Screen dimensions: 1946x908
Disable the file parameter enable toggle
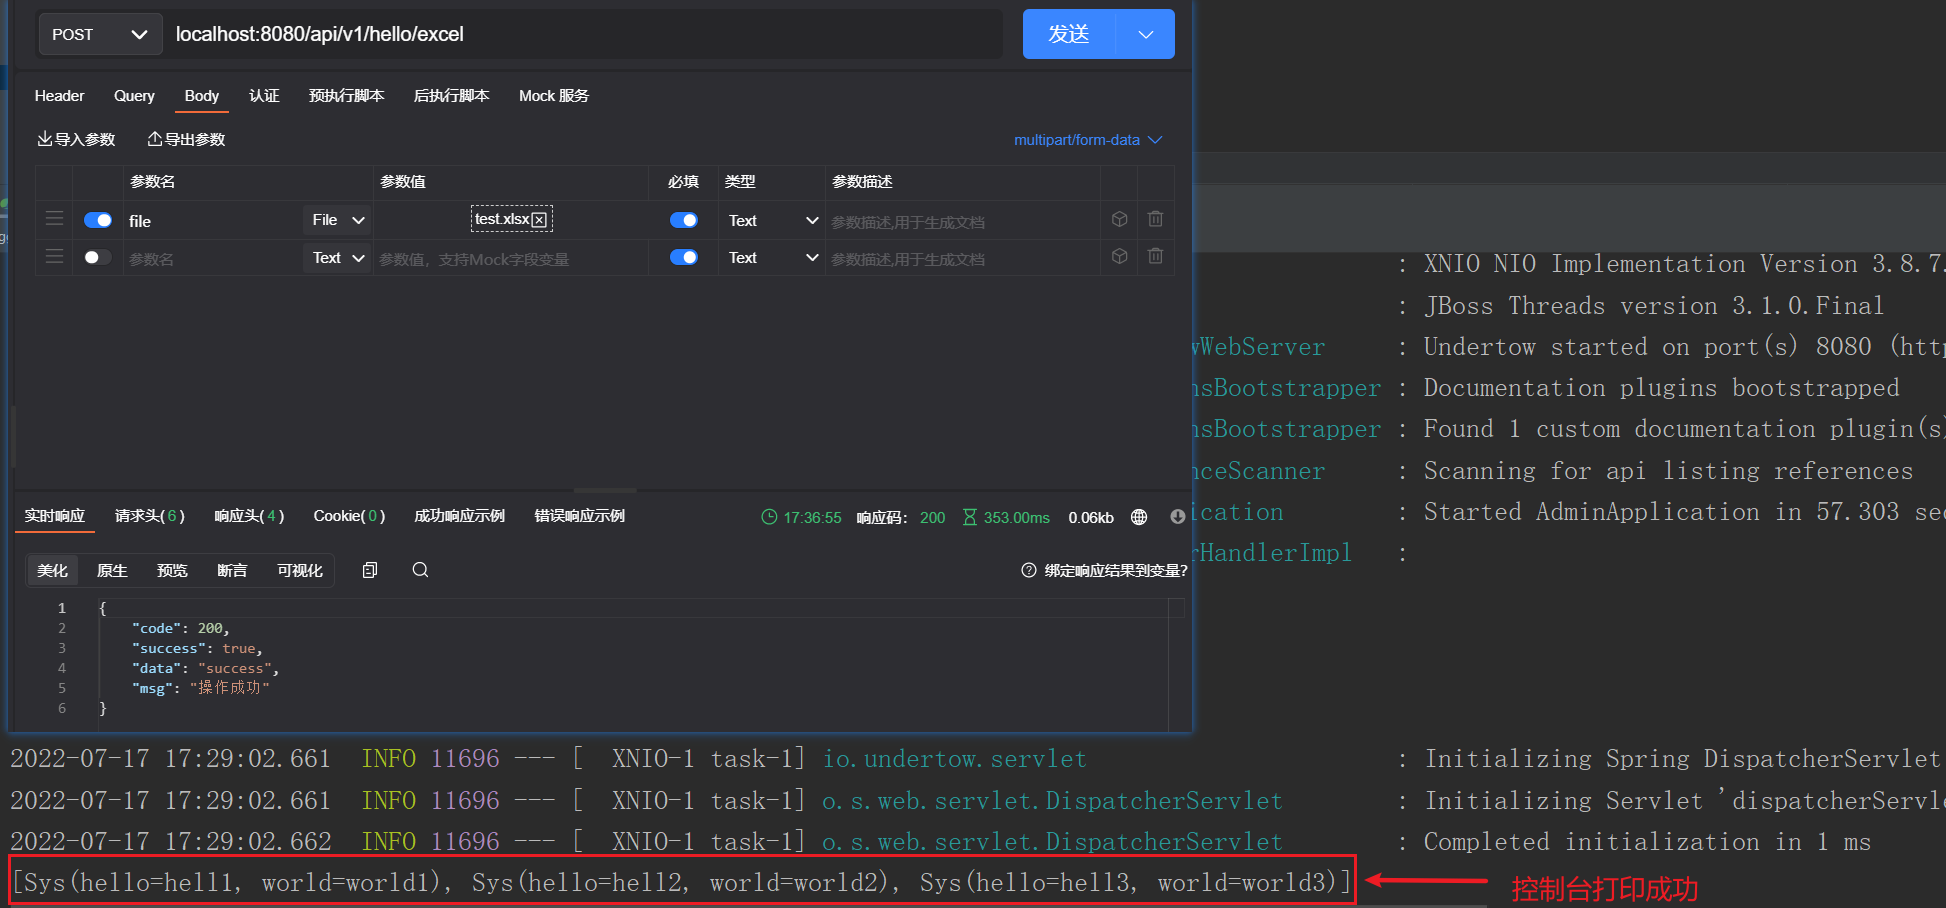point(98,220)
